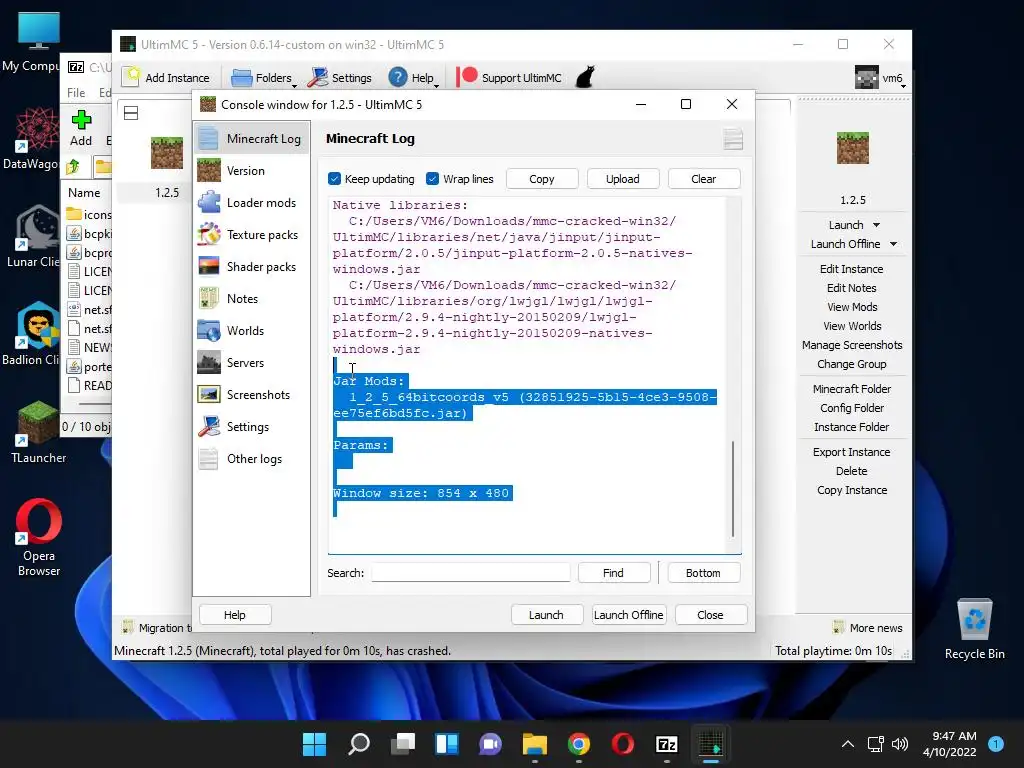Viewport: 1024px width, 768px height.
Task: Toggle Wrap lines checkbox
Action: coord(432,179)
